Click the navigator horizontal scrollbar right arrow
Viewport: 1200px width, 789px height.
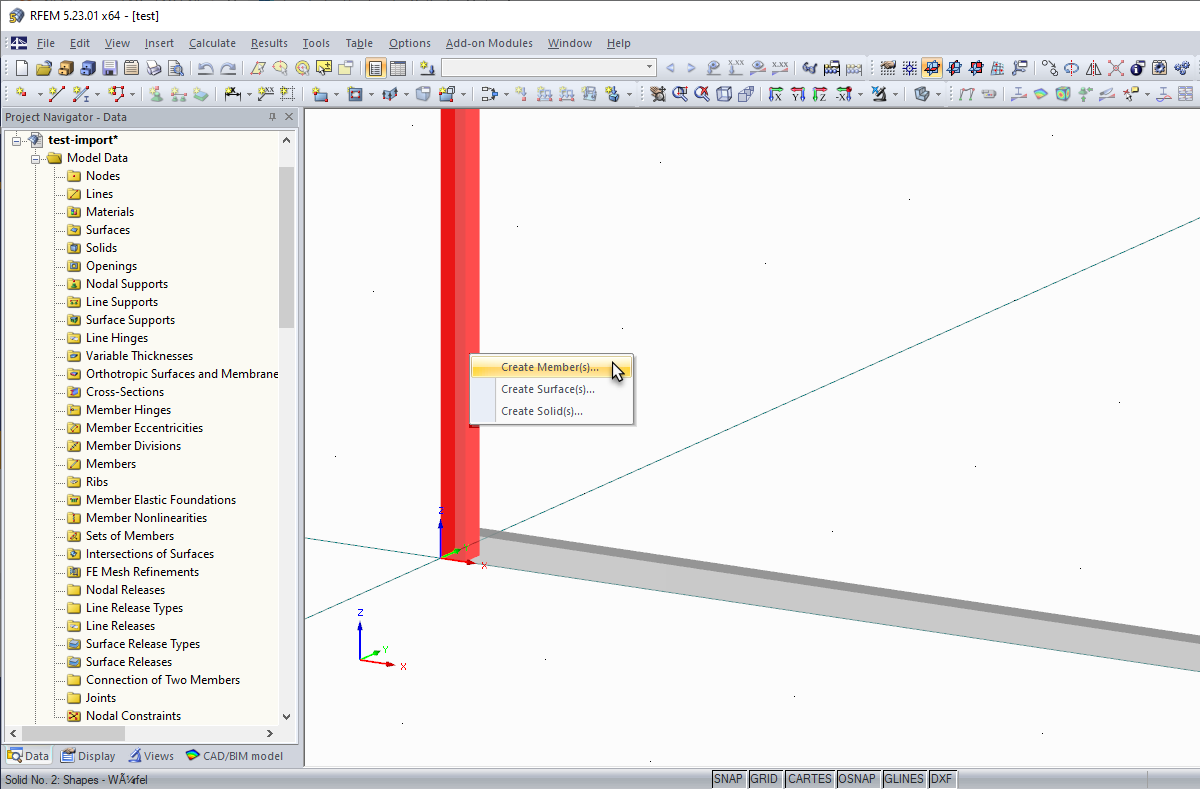pos(270,733)
